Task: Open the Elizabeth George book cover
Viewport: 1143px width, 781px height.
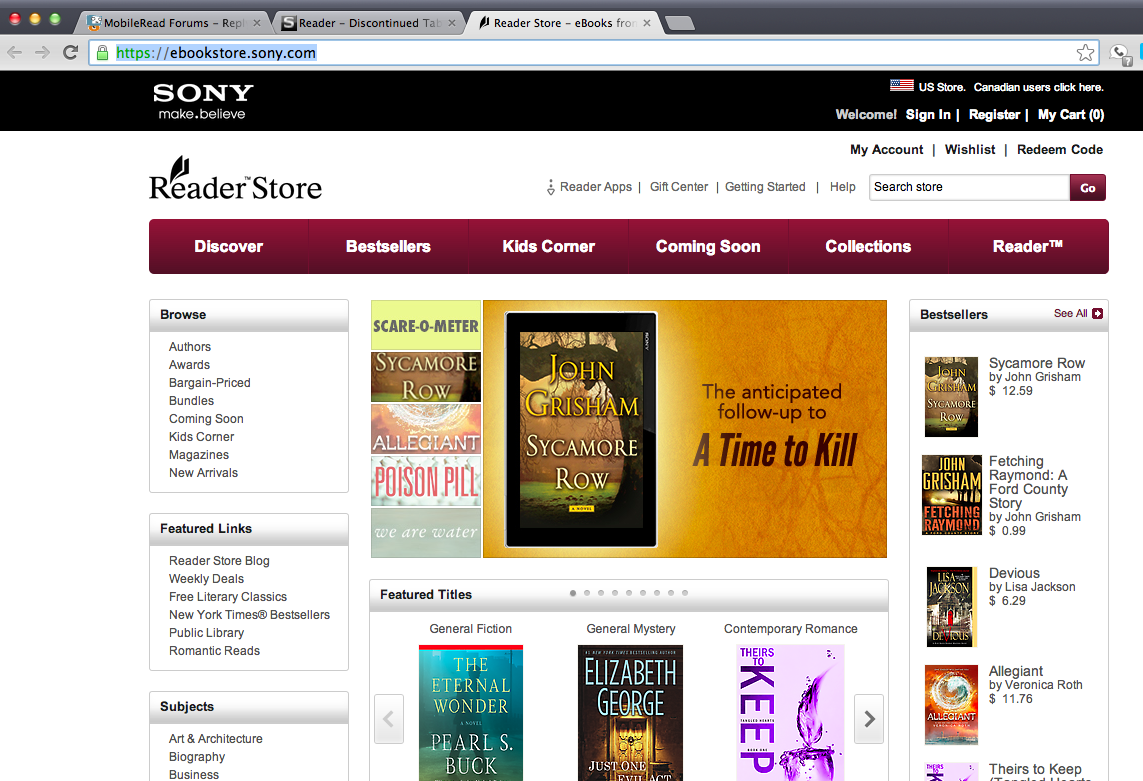Action: (x=631, y=713)
